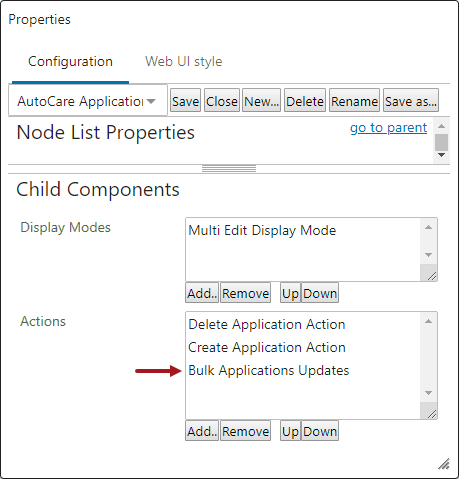This screenshot has width=459, height=479.
Task: Follow the go to parent link
Action: coord(388,128)
